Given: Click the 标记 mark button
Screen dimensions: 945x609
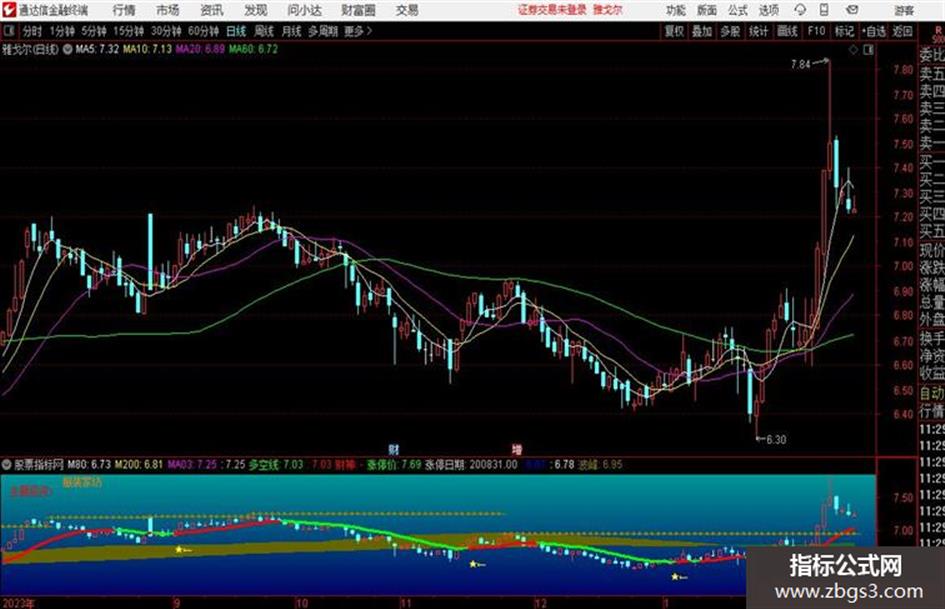Looking at the screenshot, I should point(844,31).
